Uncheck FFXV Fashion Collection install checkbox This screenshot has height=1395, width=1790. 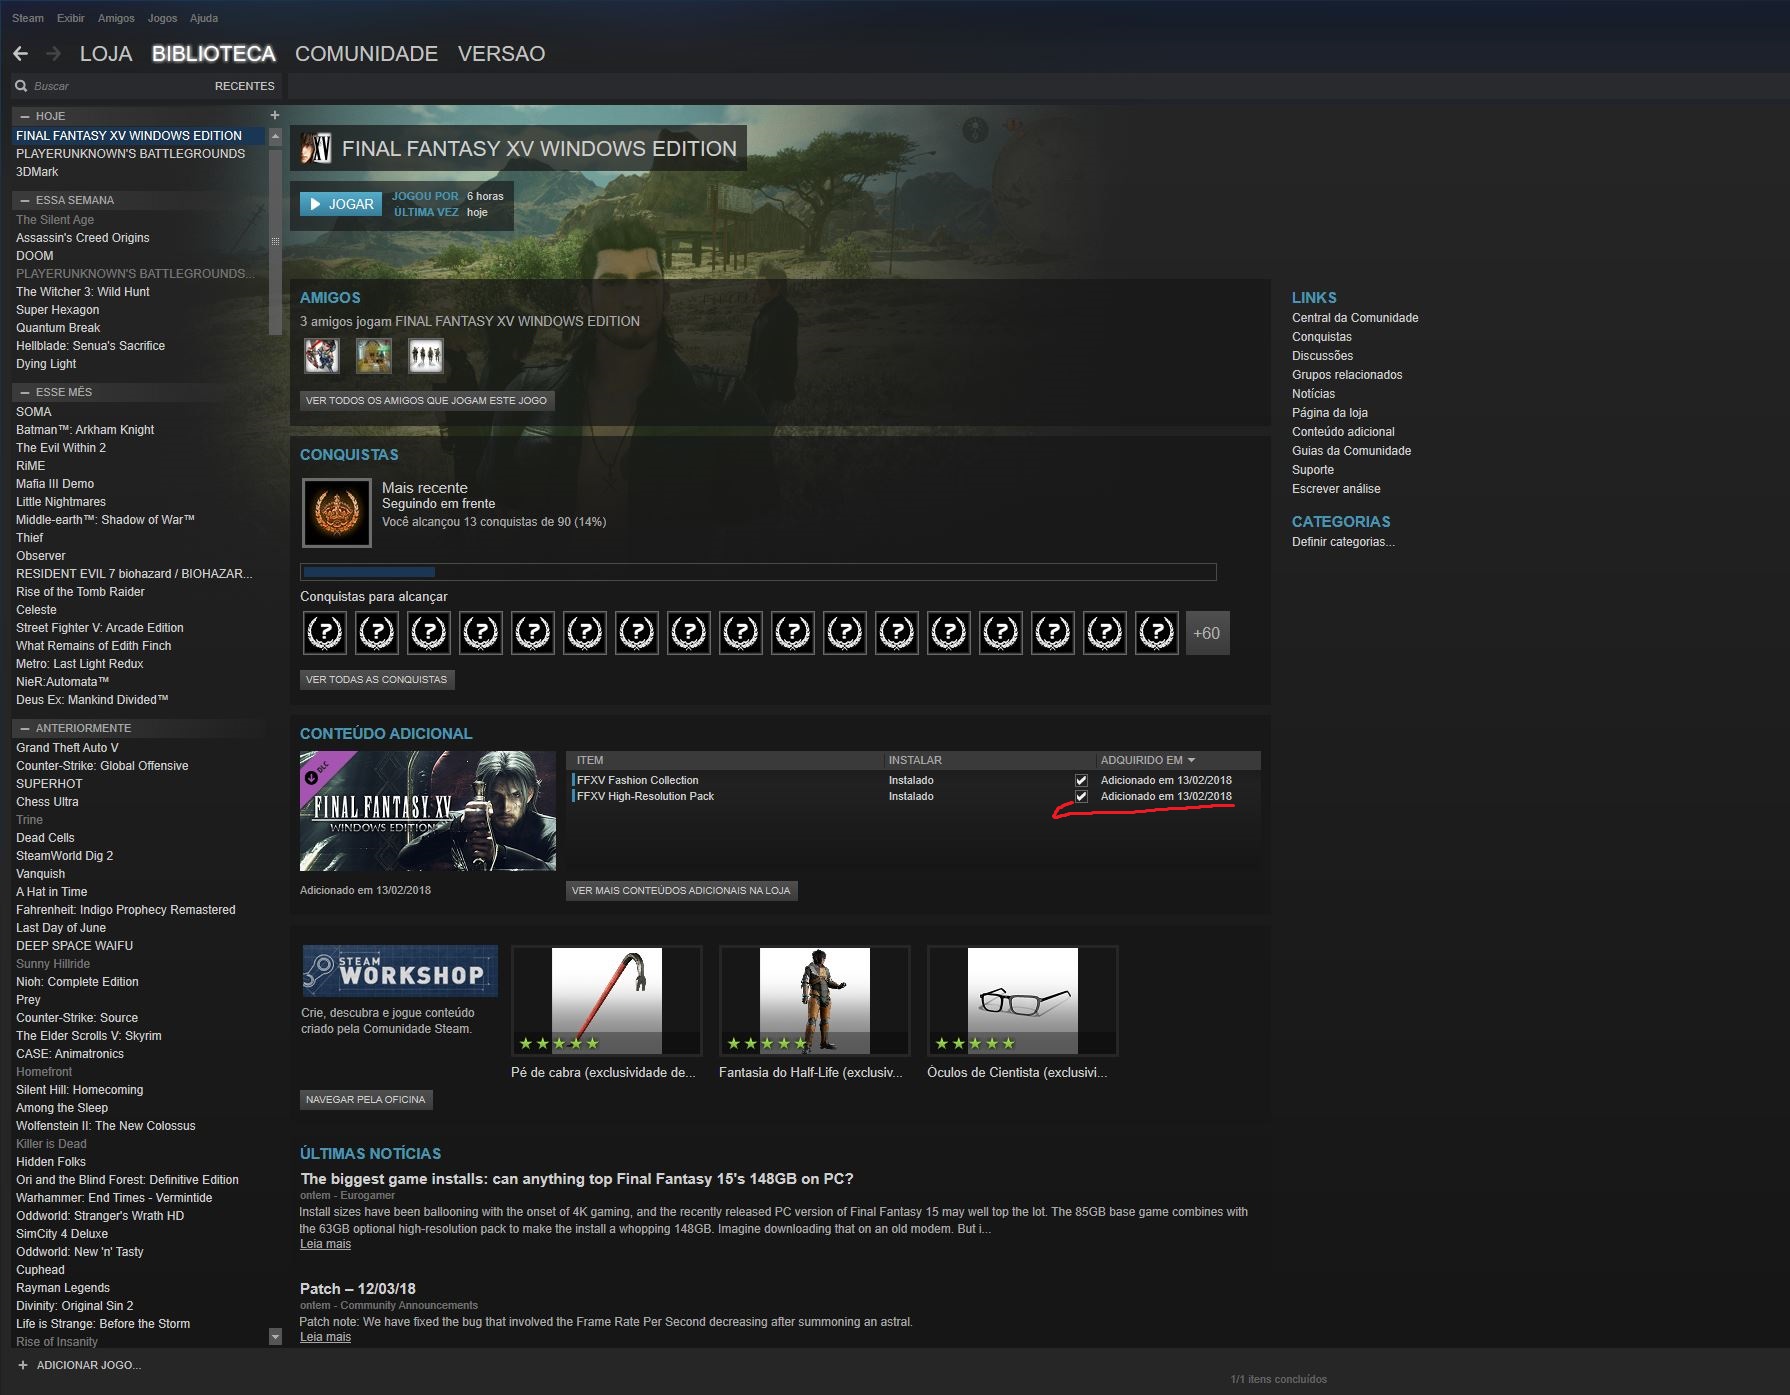click(1081, 780)
